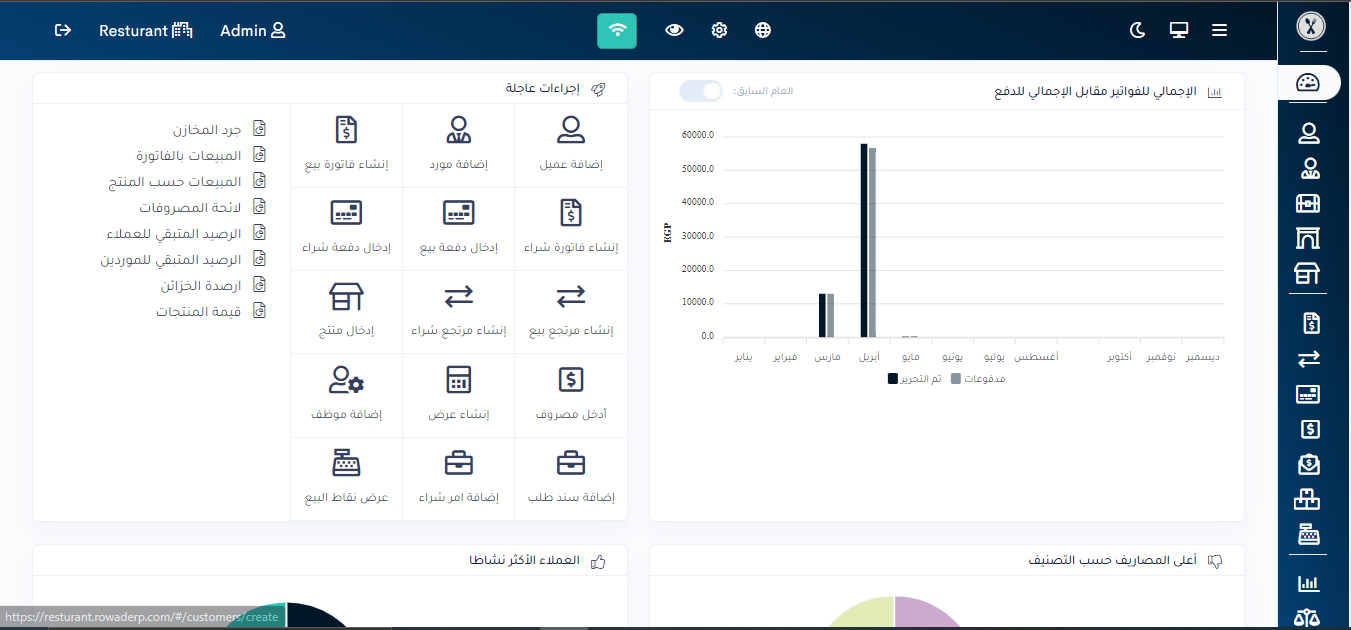Image resolution: width=1351 pixels, height=630 pixels.
Task: Open Add Employee (إضافة موظف) shortcut
Action: coord(345,380)
